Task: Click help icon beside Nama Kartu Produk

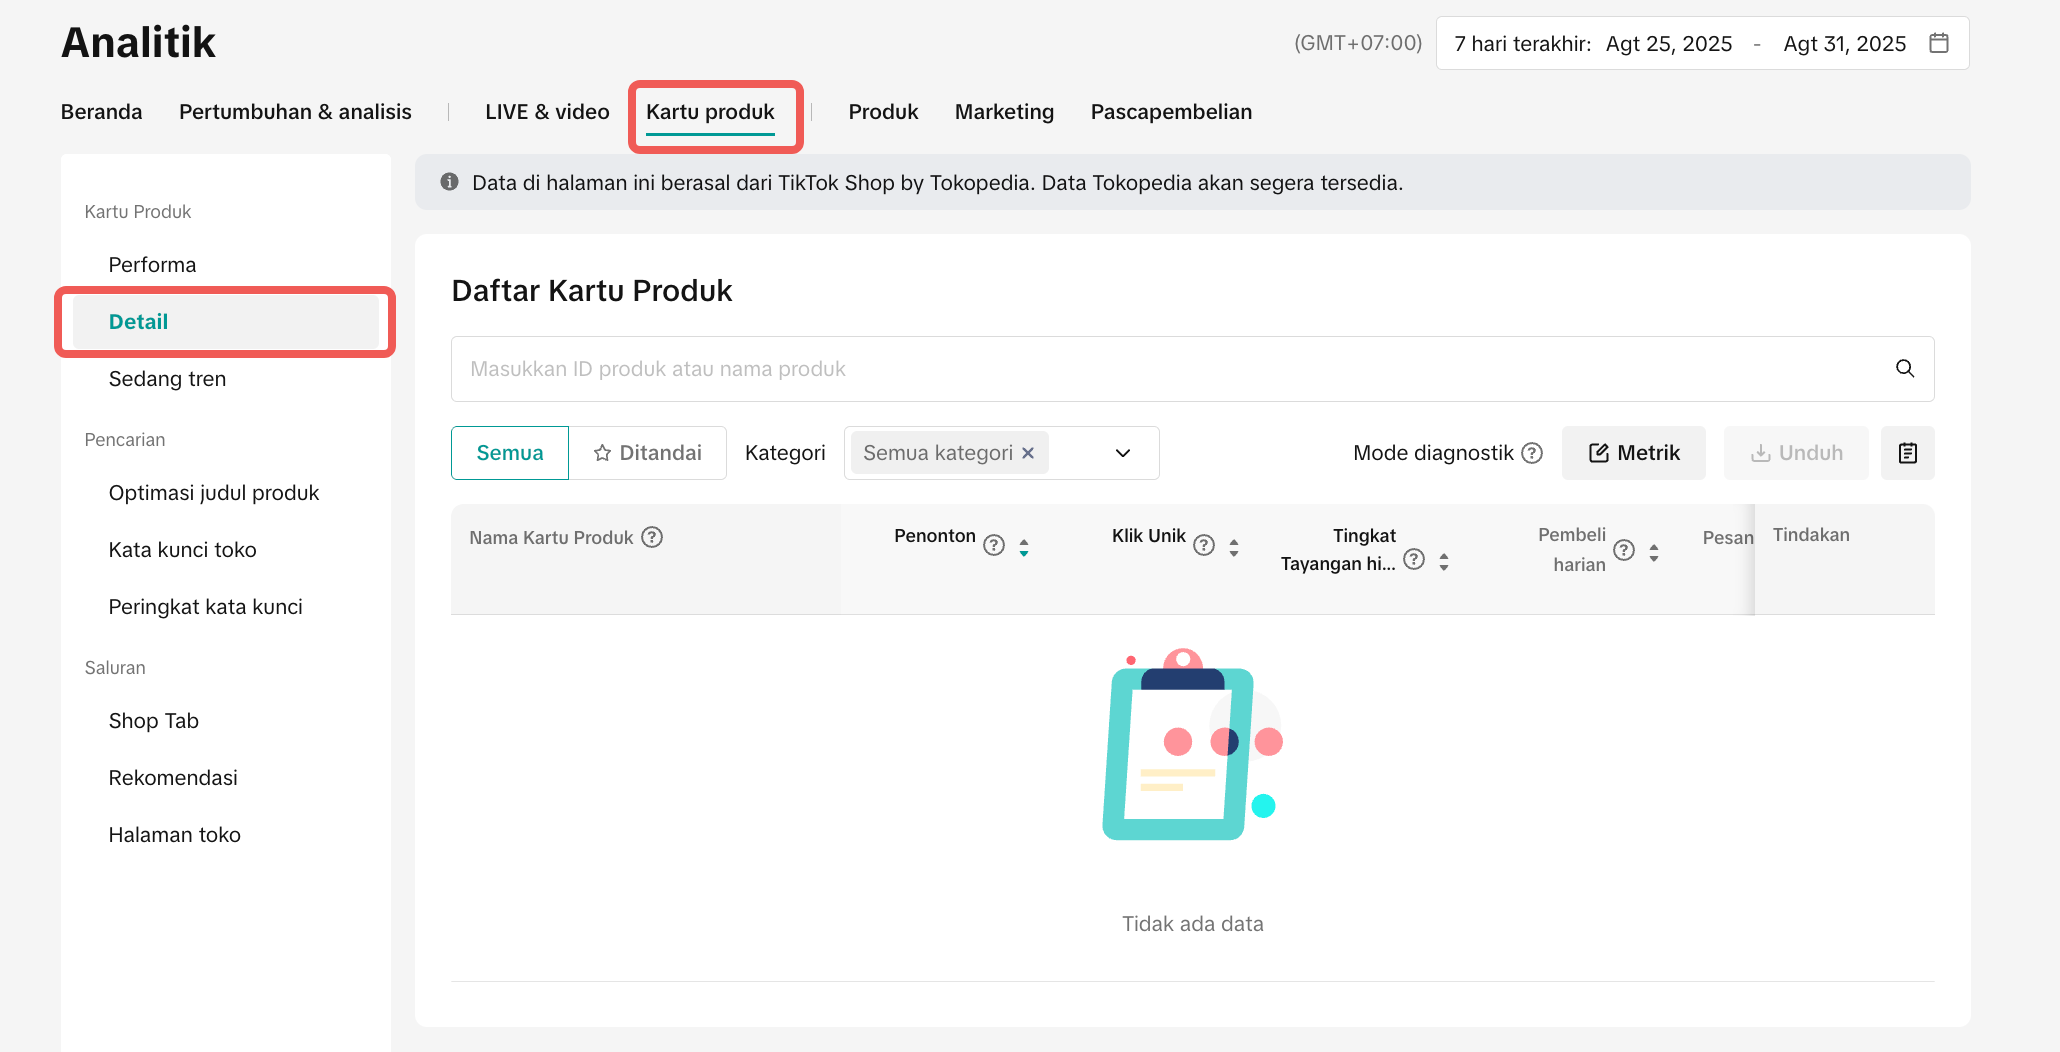Action: pyautogui.click(x=652, y=537)
